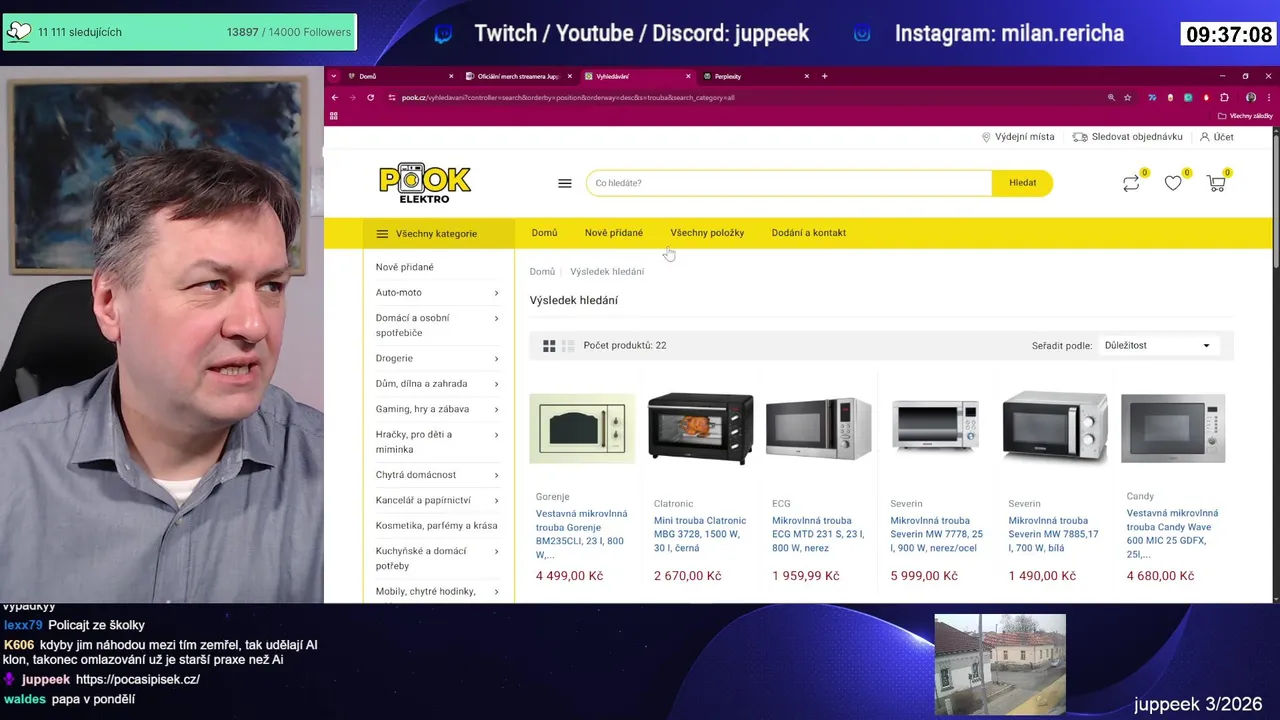
Task: Open Dodání a kontakt navigation item
Action: [809, 233]
